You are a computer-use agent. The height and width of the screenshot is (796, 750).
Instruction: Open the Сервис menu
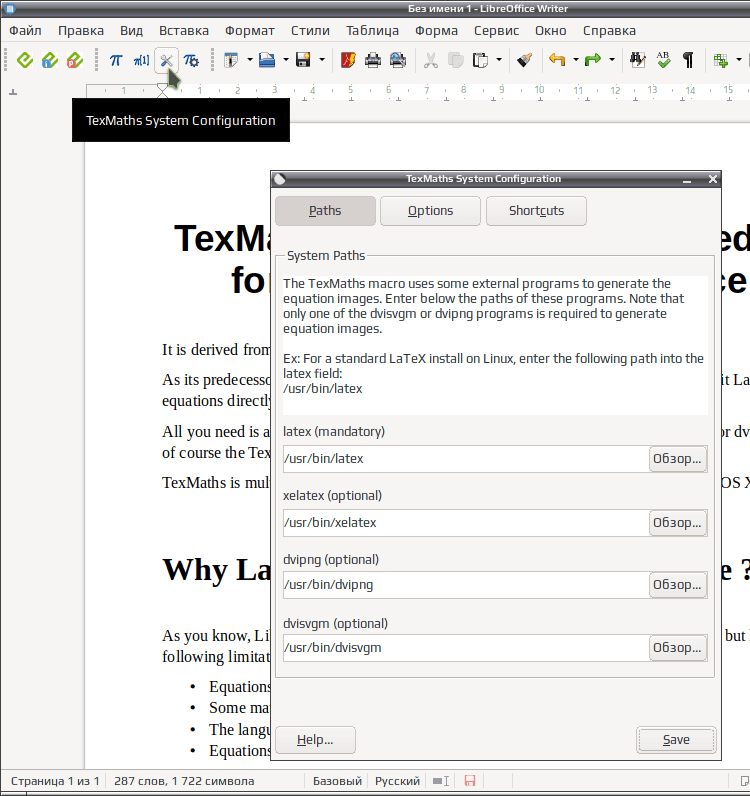pos(496,31)
